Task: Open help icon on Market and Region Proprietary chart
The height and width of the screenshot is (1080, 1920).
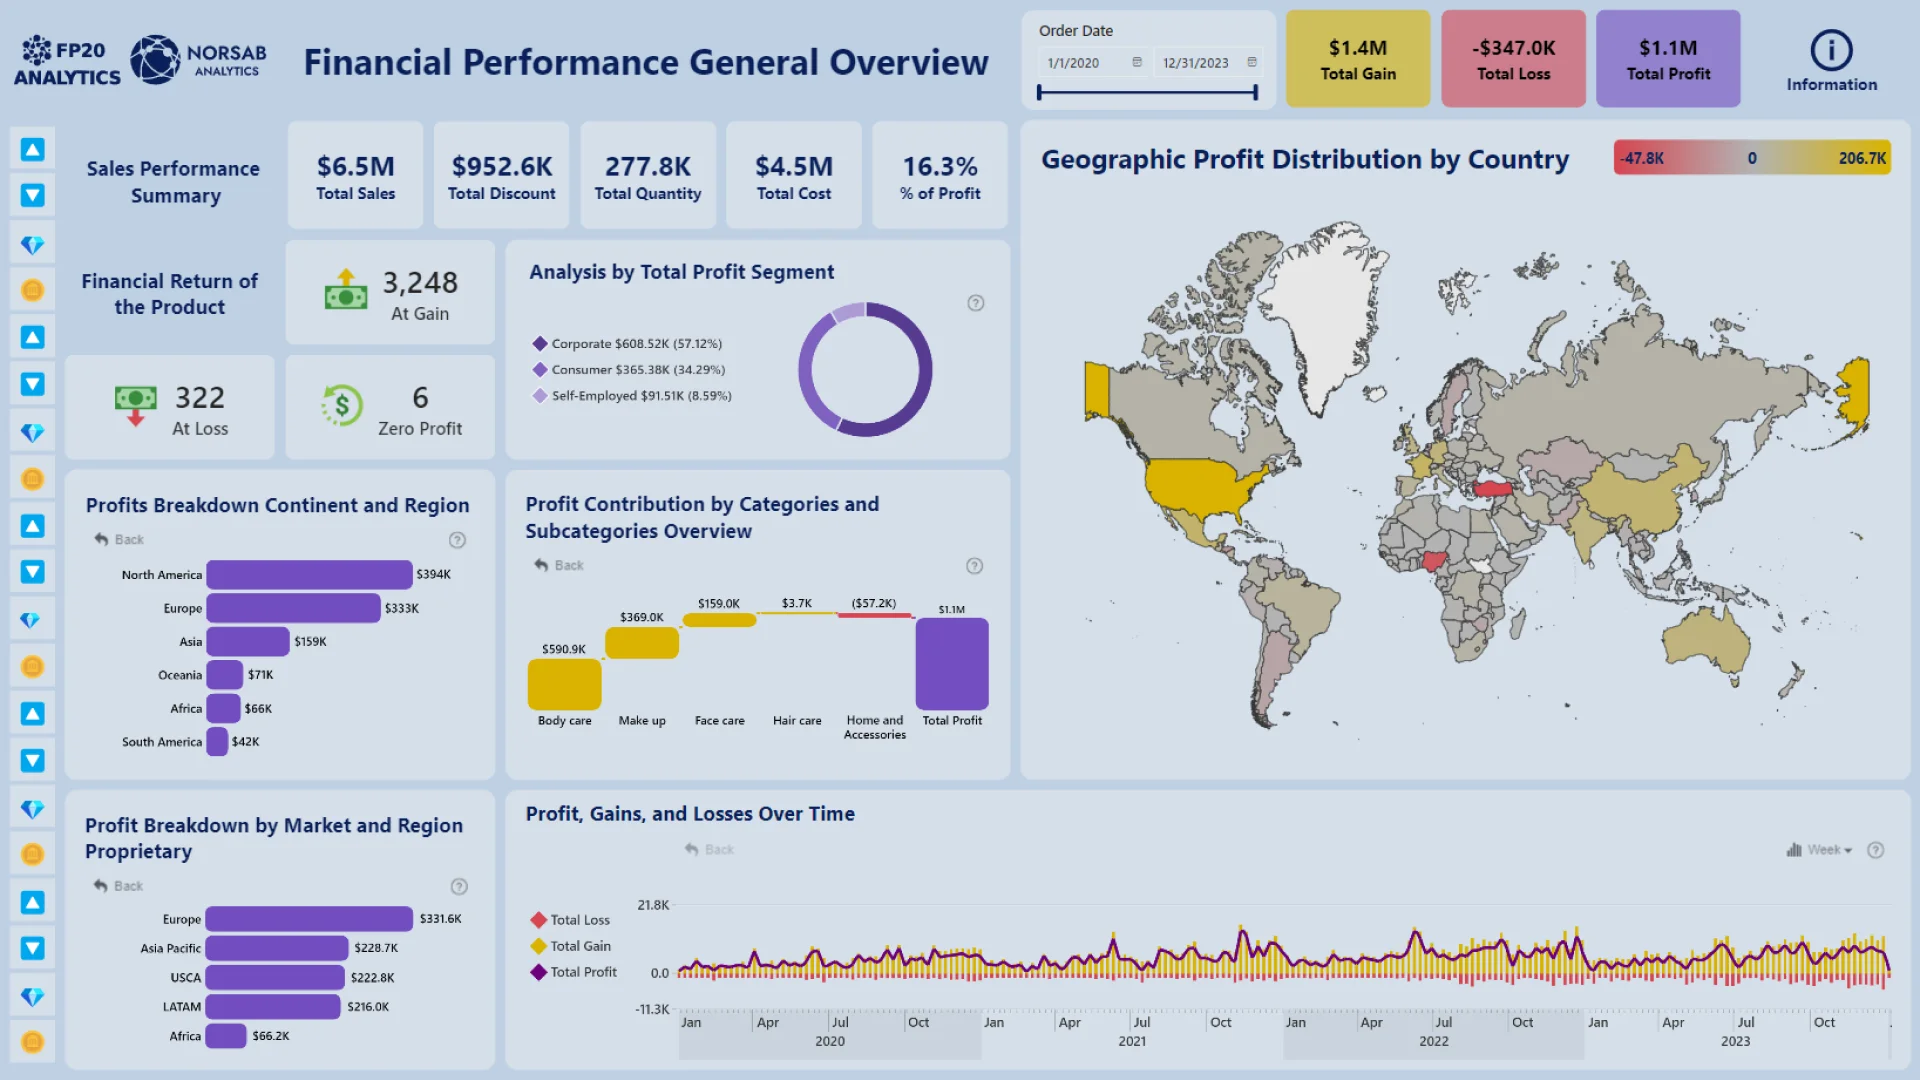Action: tap(459, 886)
